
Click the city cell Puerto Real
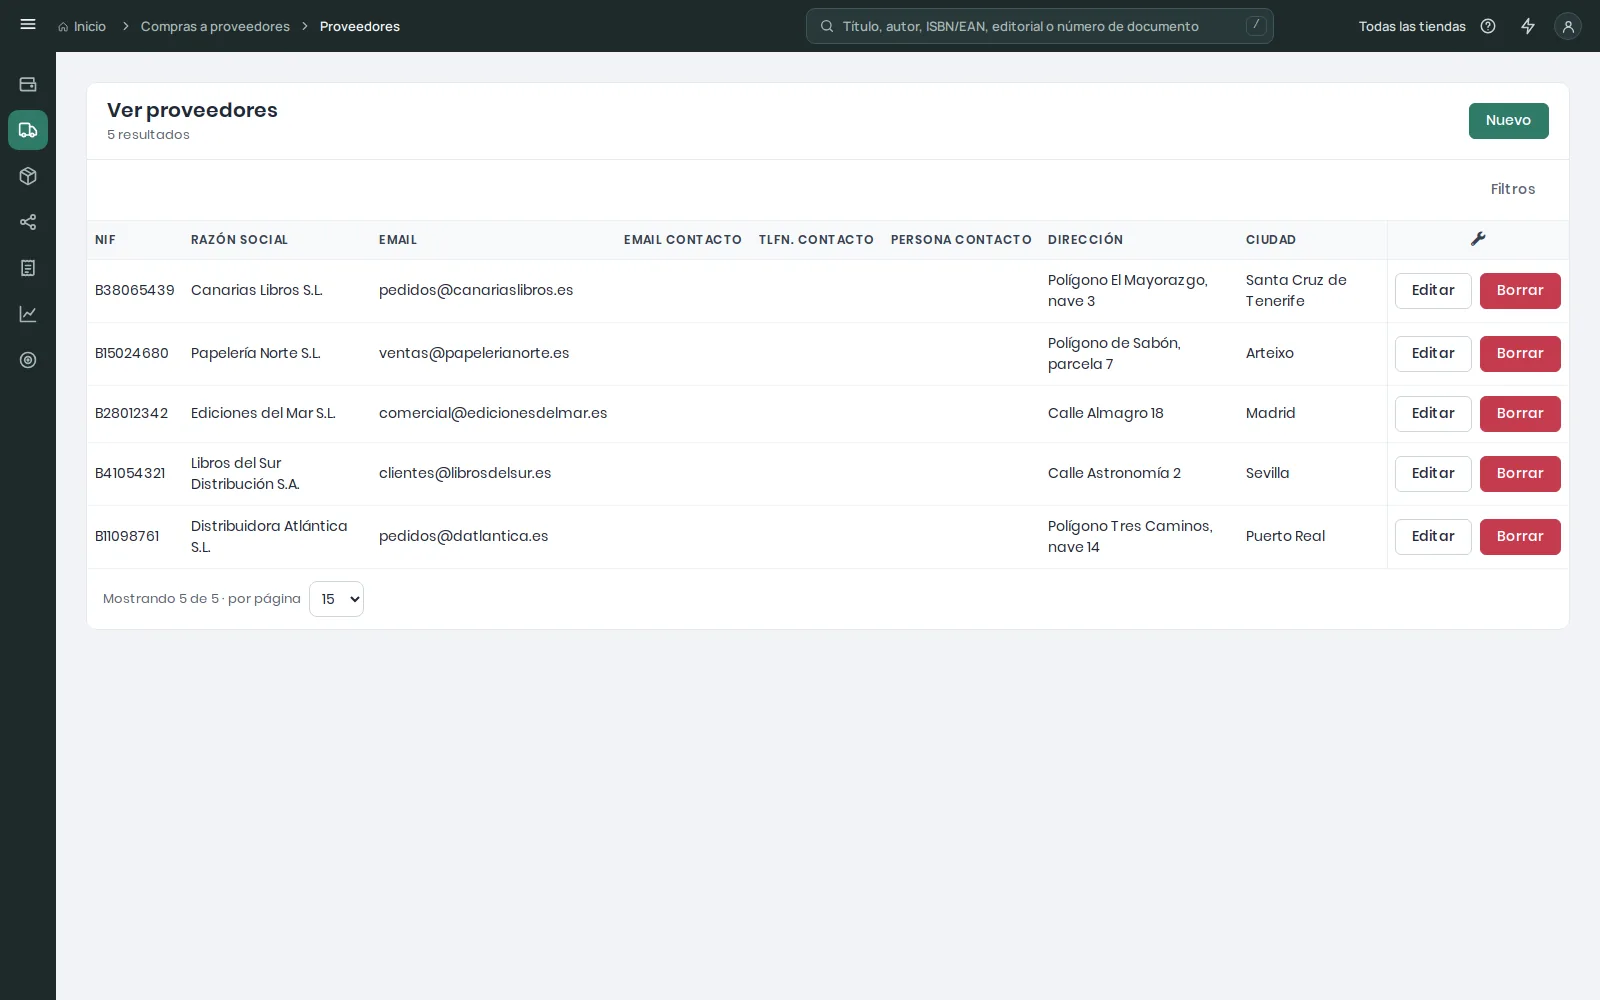(x=1285, y=536)
